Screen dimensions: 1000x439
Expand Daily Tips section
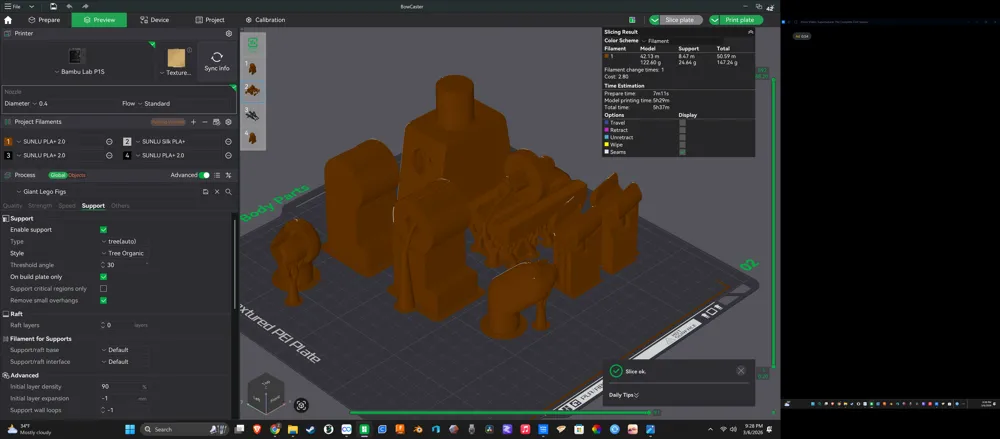(x=624, y=395)
